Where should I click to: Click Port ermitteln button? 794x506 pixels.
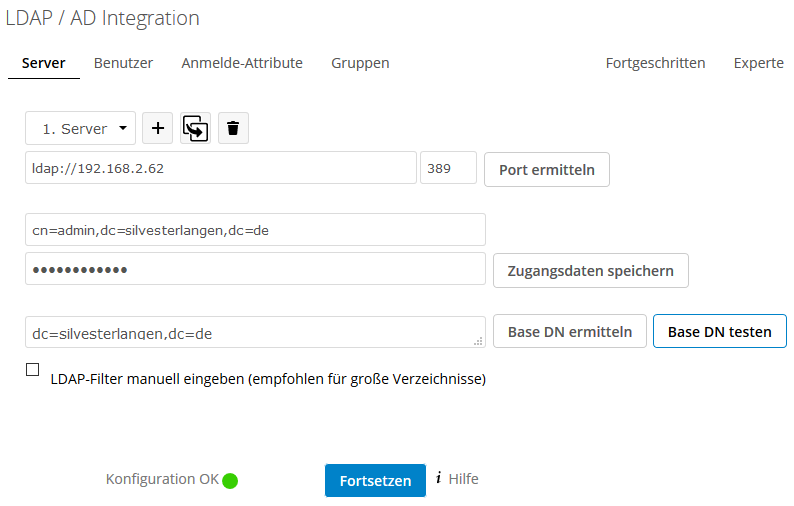(547, 170)
